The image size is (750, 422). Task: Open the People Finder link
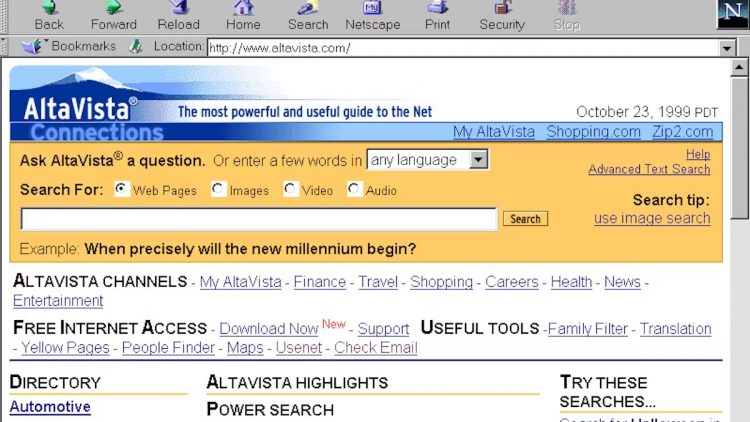click(x=168, y=347)
